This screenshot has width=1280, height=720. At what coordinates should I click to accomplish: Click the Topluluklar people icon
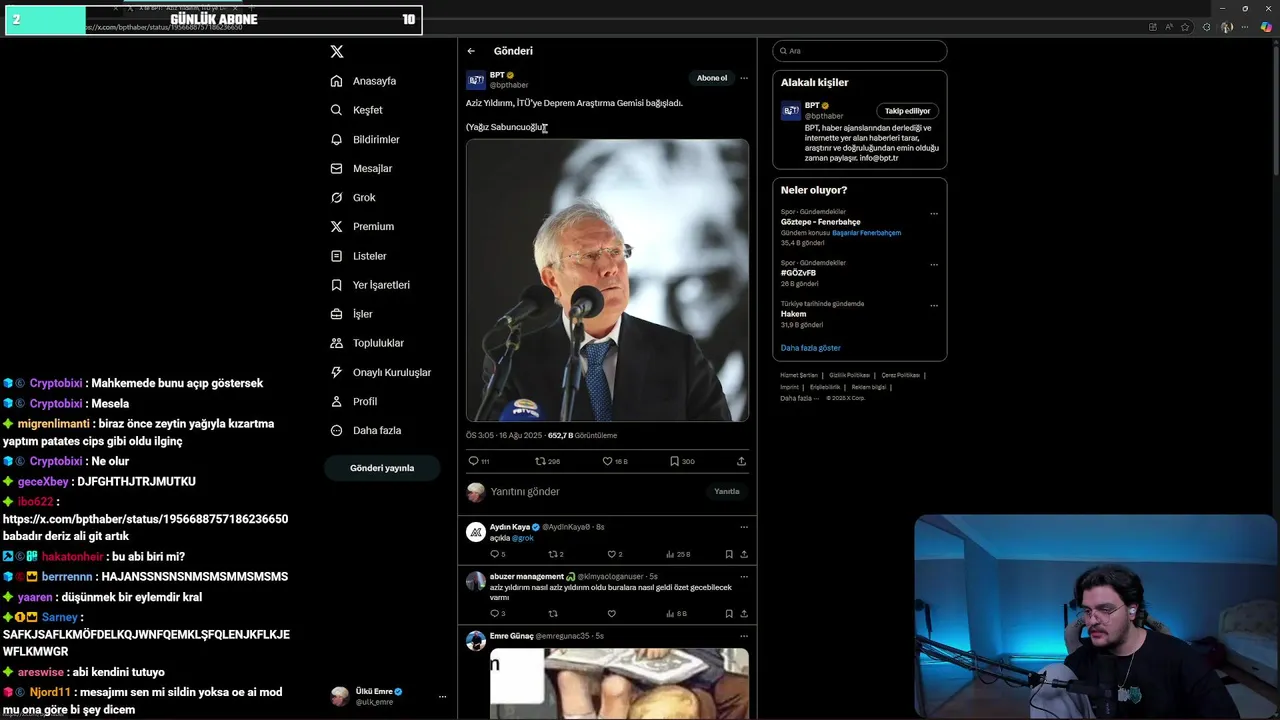click(x=336, y=343)
